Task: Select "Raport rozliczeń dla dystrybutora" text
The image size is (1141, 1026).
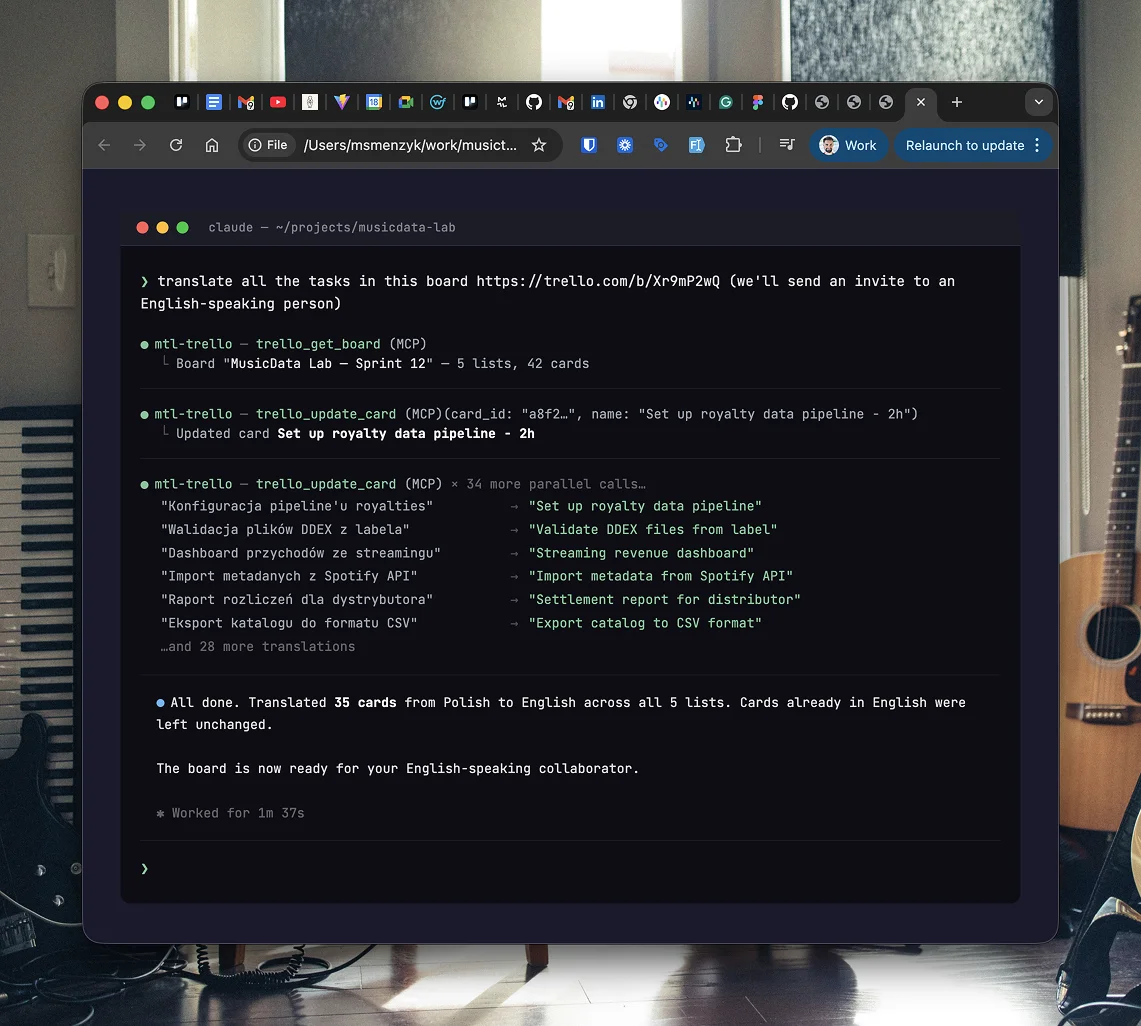Action: (x=297, y=600)
